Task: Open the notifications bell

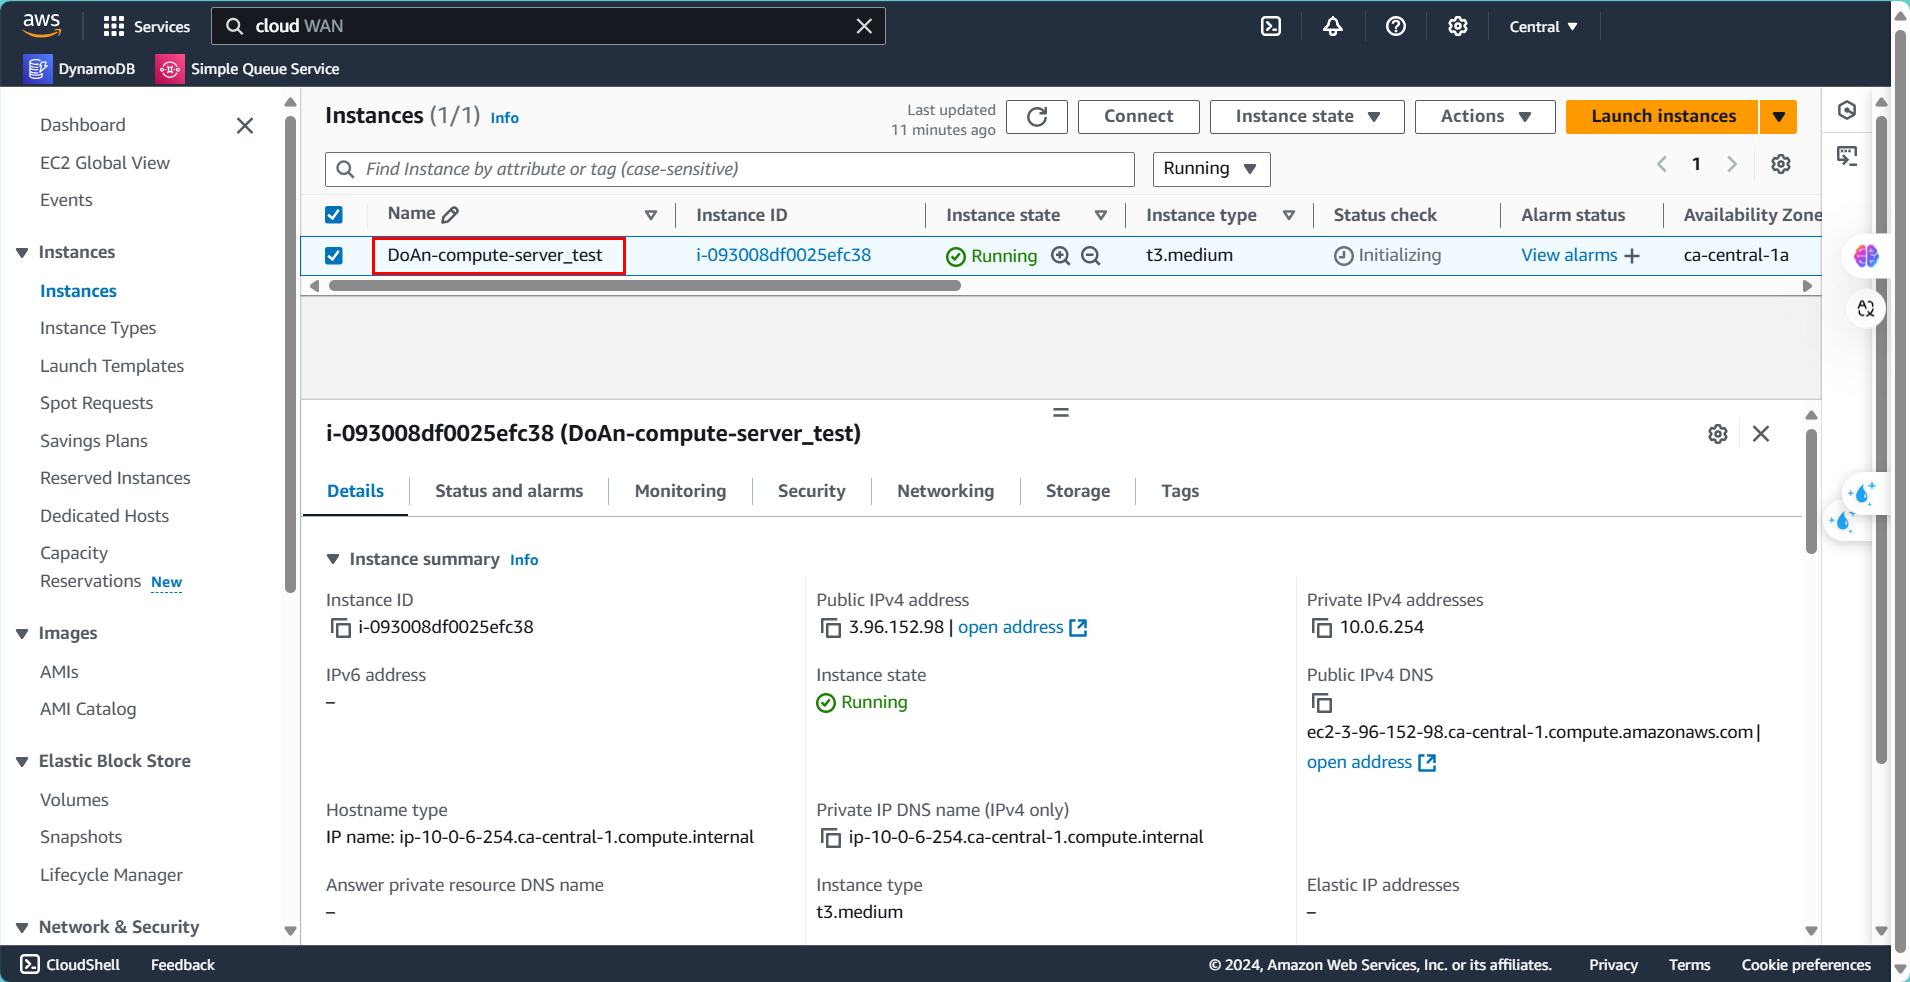Action: coord(1333,26)
